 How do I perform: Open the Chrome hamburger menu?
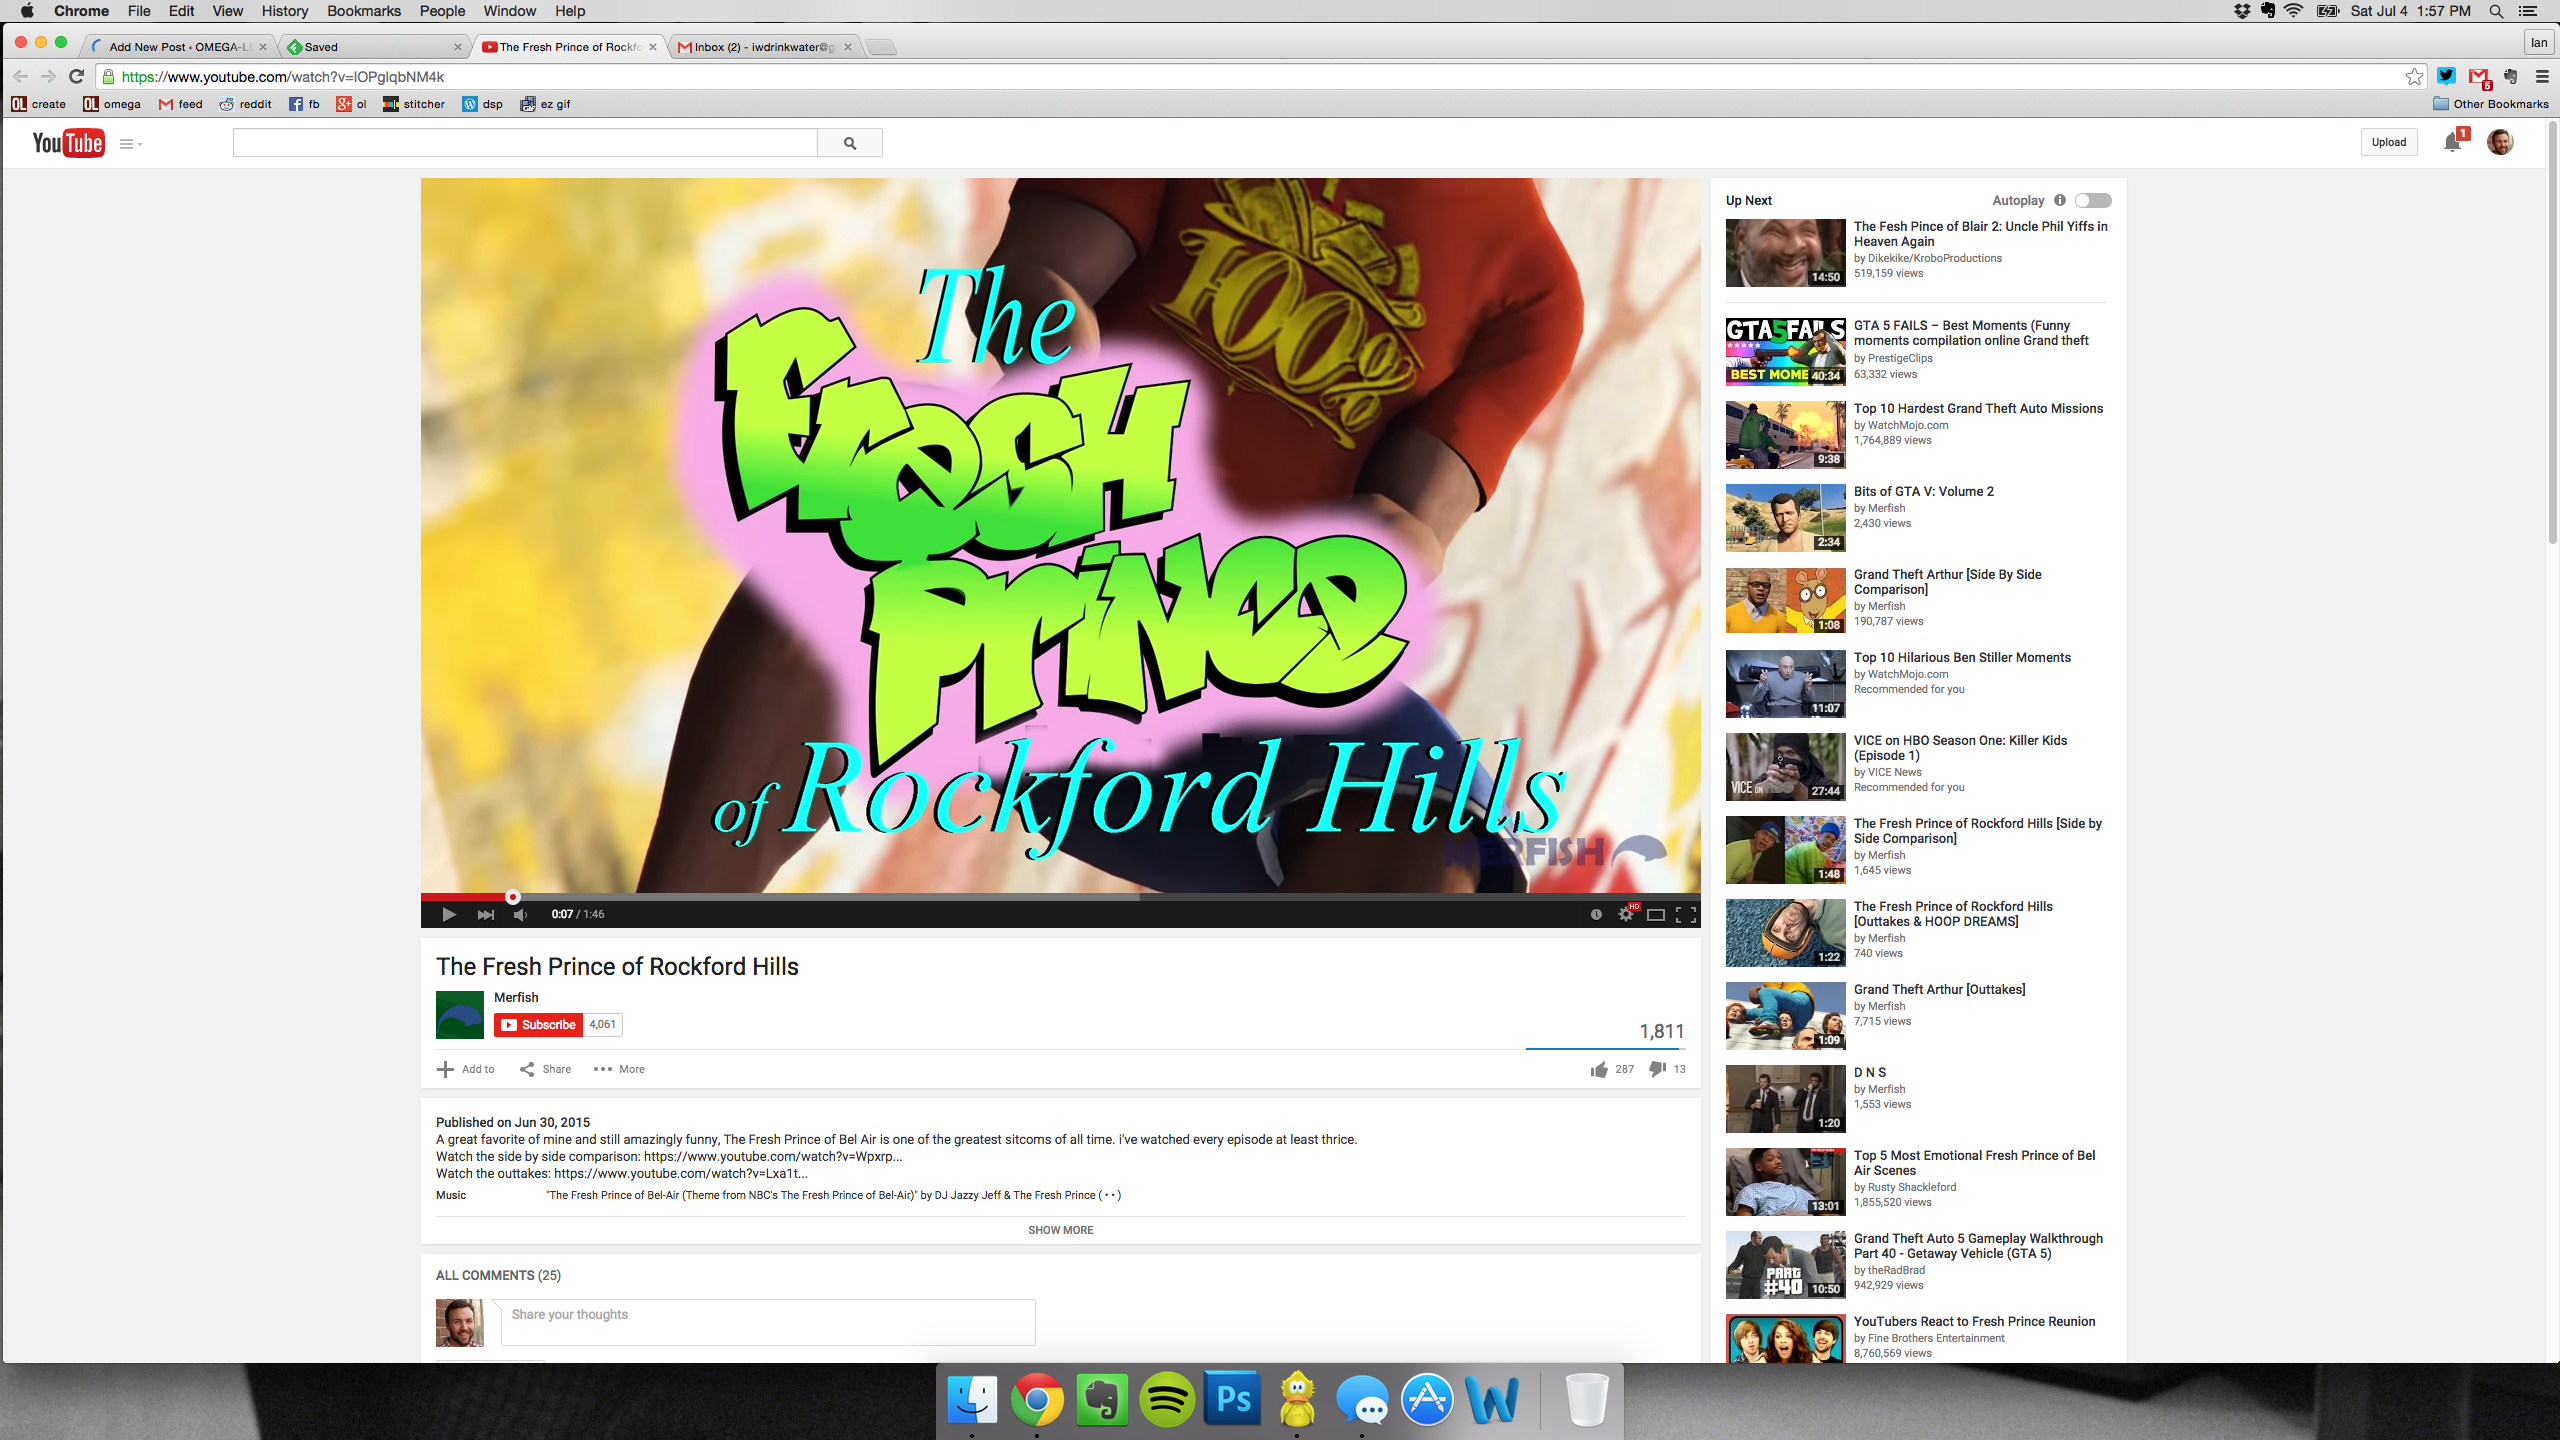(2542, 76)
